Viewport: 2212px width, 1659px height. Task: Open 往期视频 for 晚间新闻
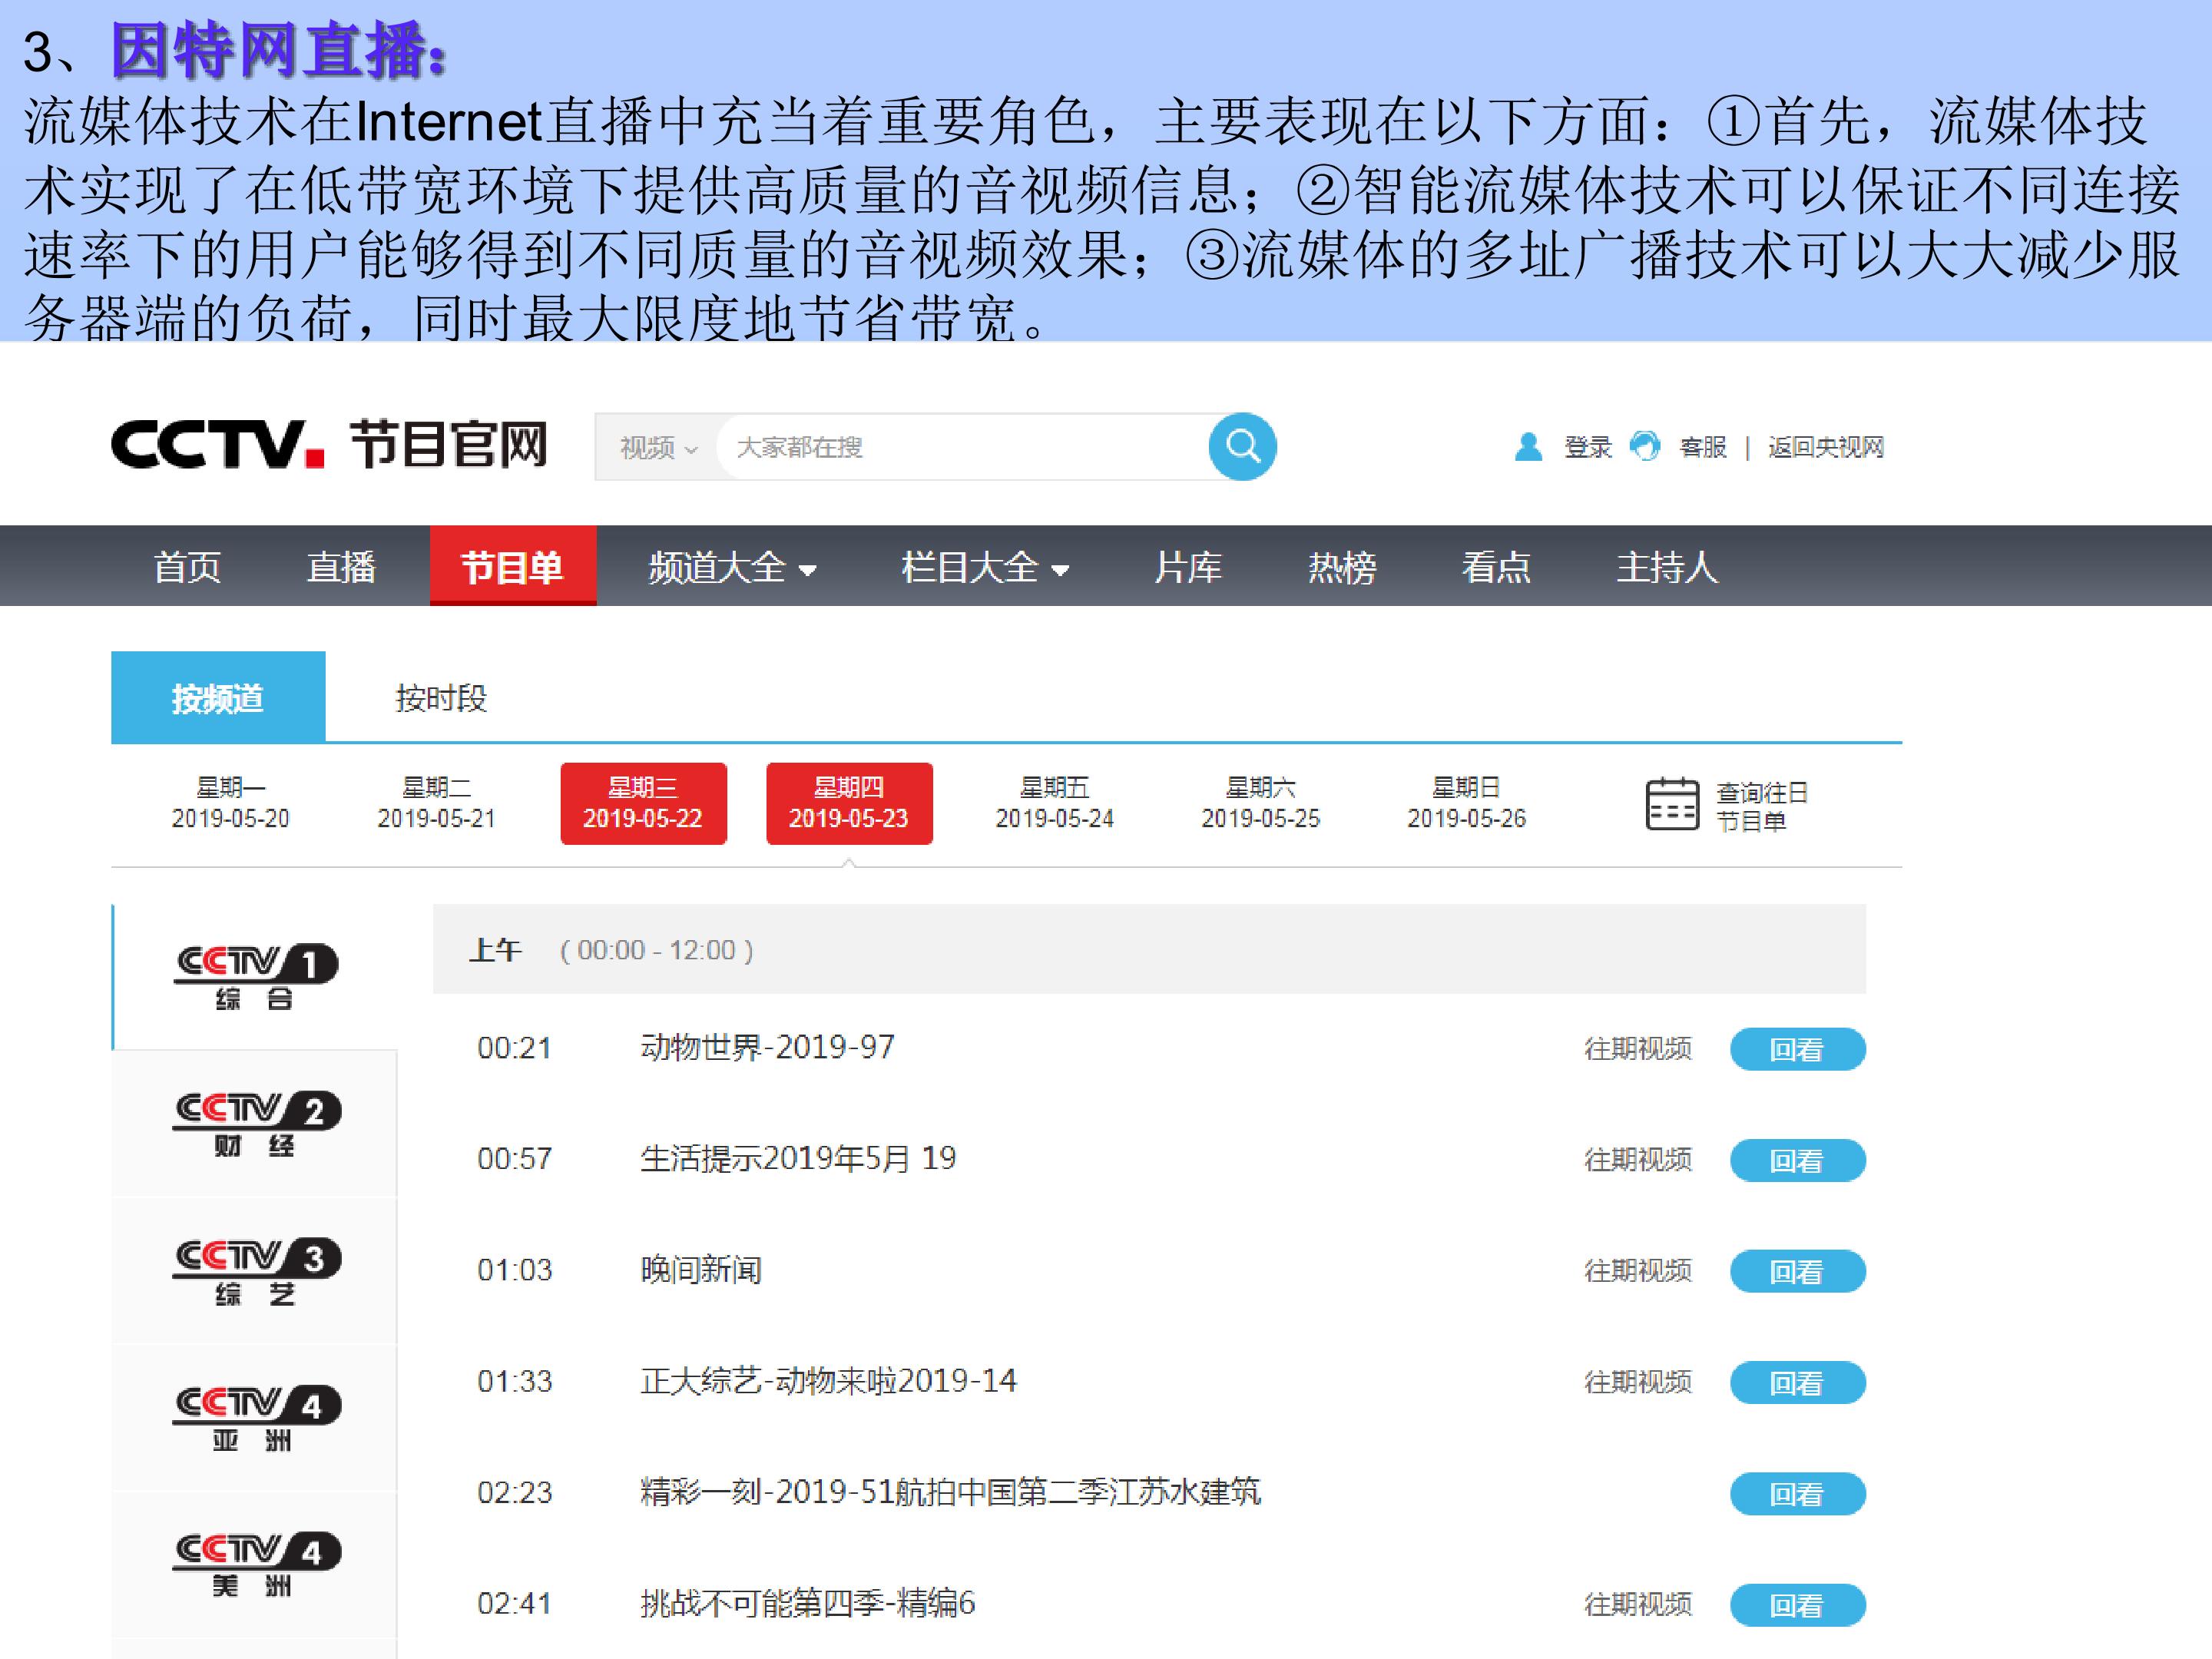pos(1638,1271)
